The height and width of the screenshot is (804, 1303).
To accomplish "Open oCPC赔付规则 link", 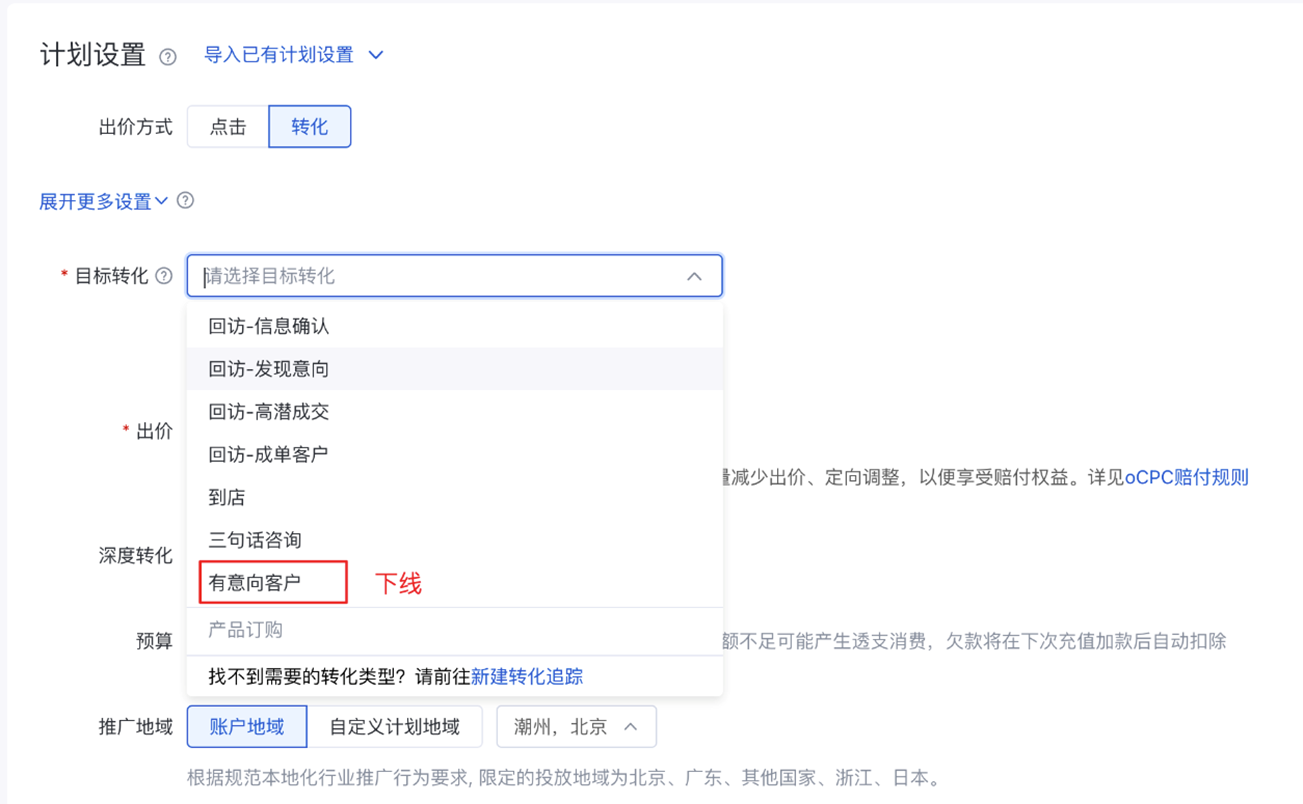I will (x=1187, y=477).
